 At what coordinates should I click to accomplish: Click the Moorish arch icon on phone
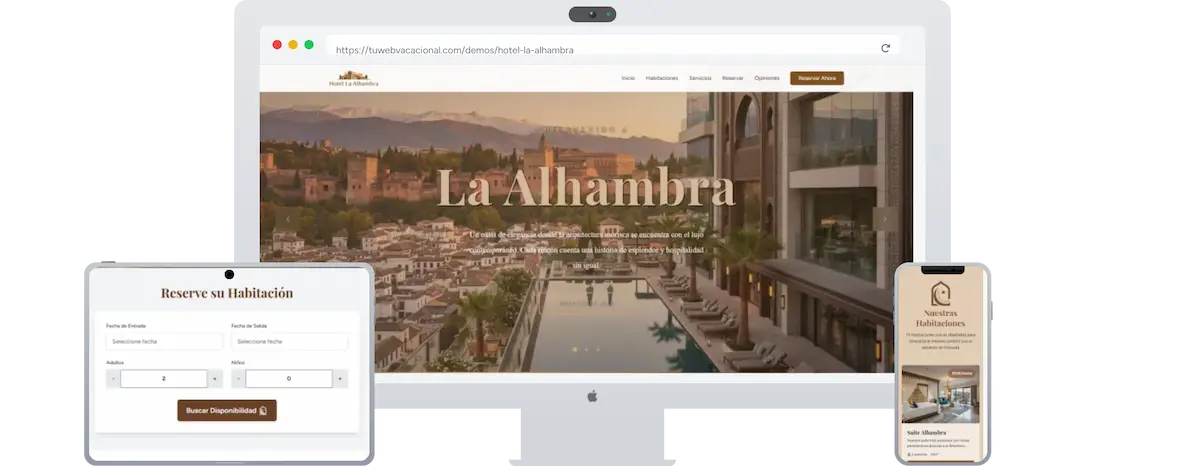[x=940, y=293]
